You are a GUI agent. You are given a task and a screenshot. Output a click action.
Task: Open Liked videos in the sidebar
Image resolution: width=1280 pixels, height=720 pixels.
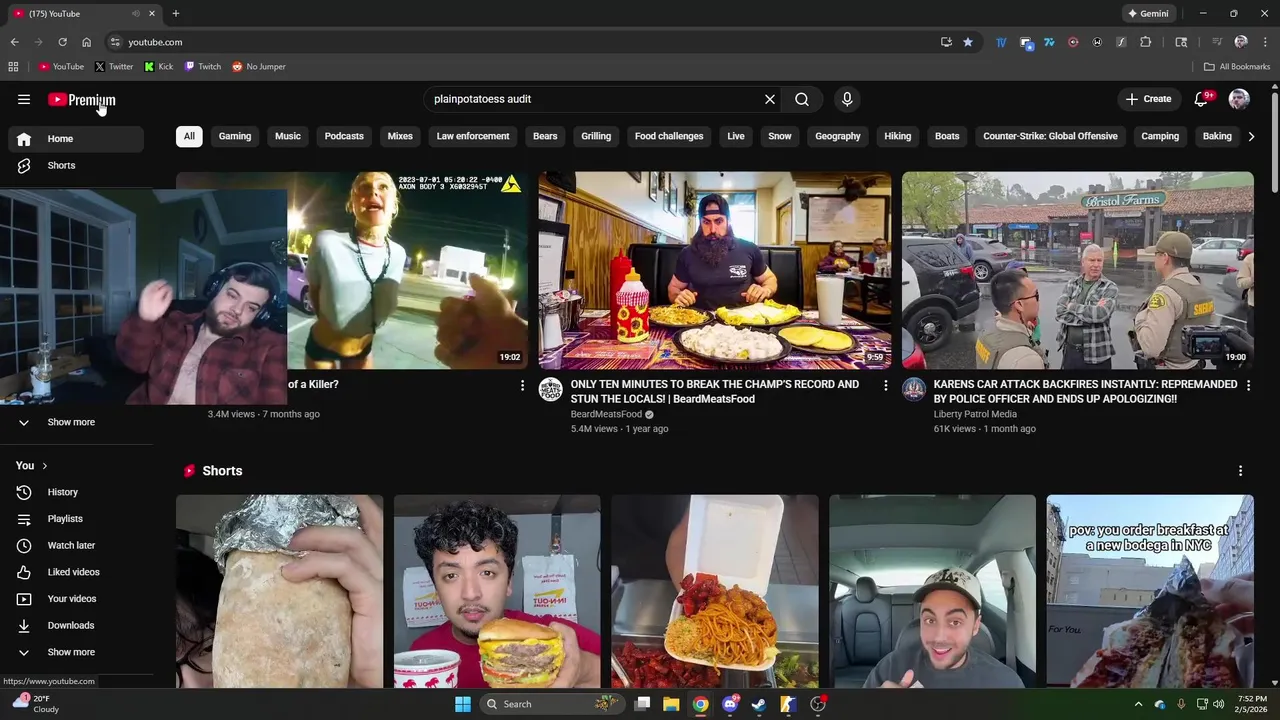[x=76, y=572]
